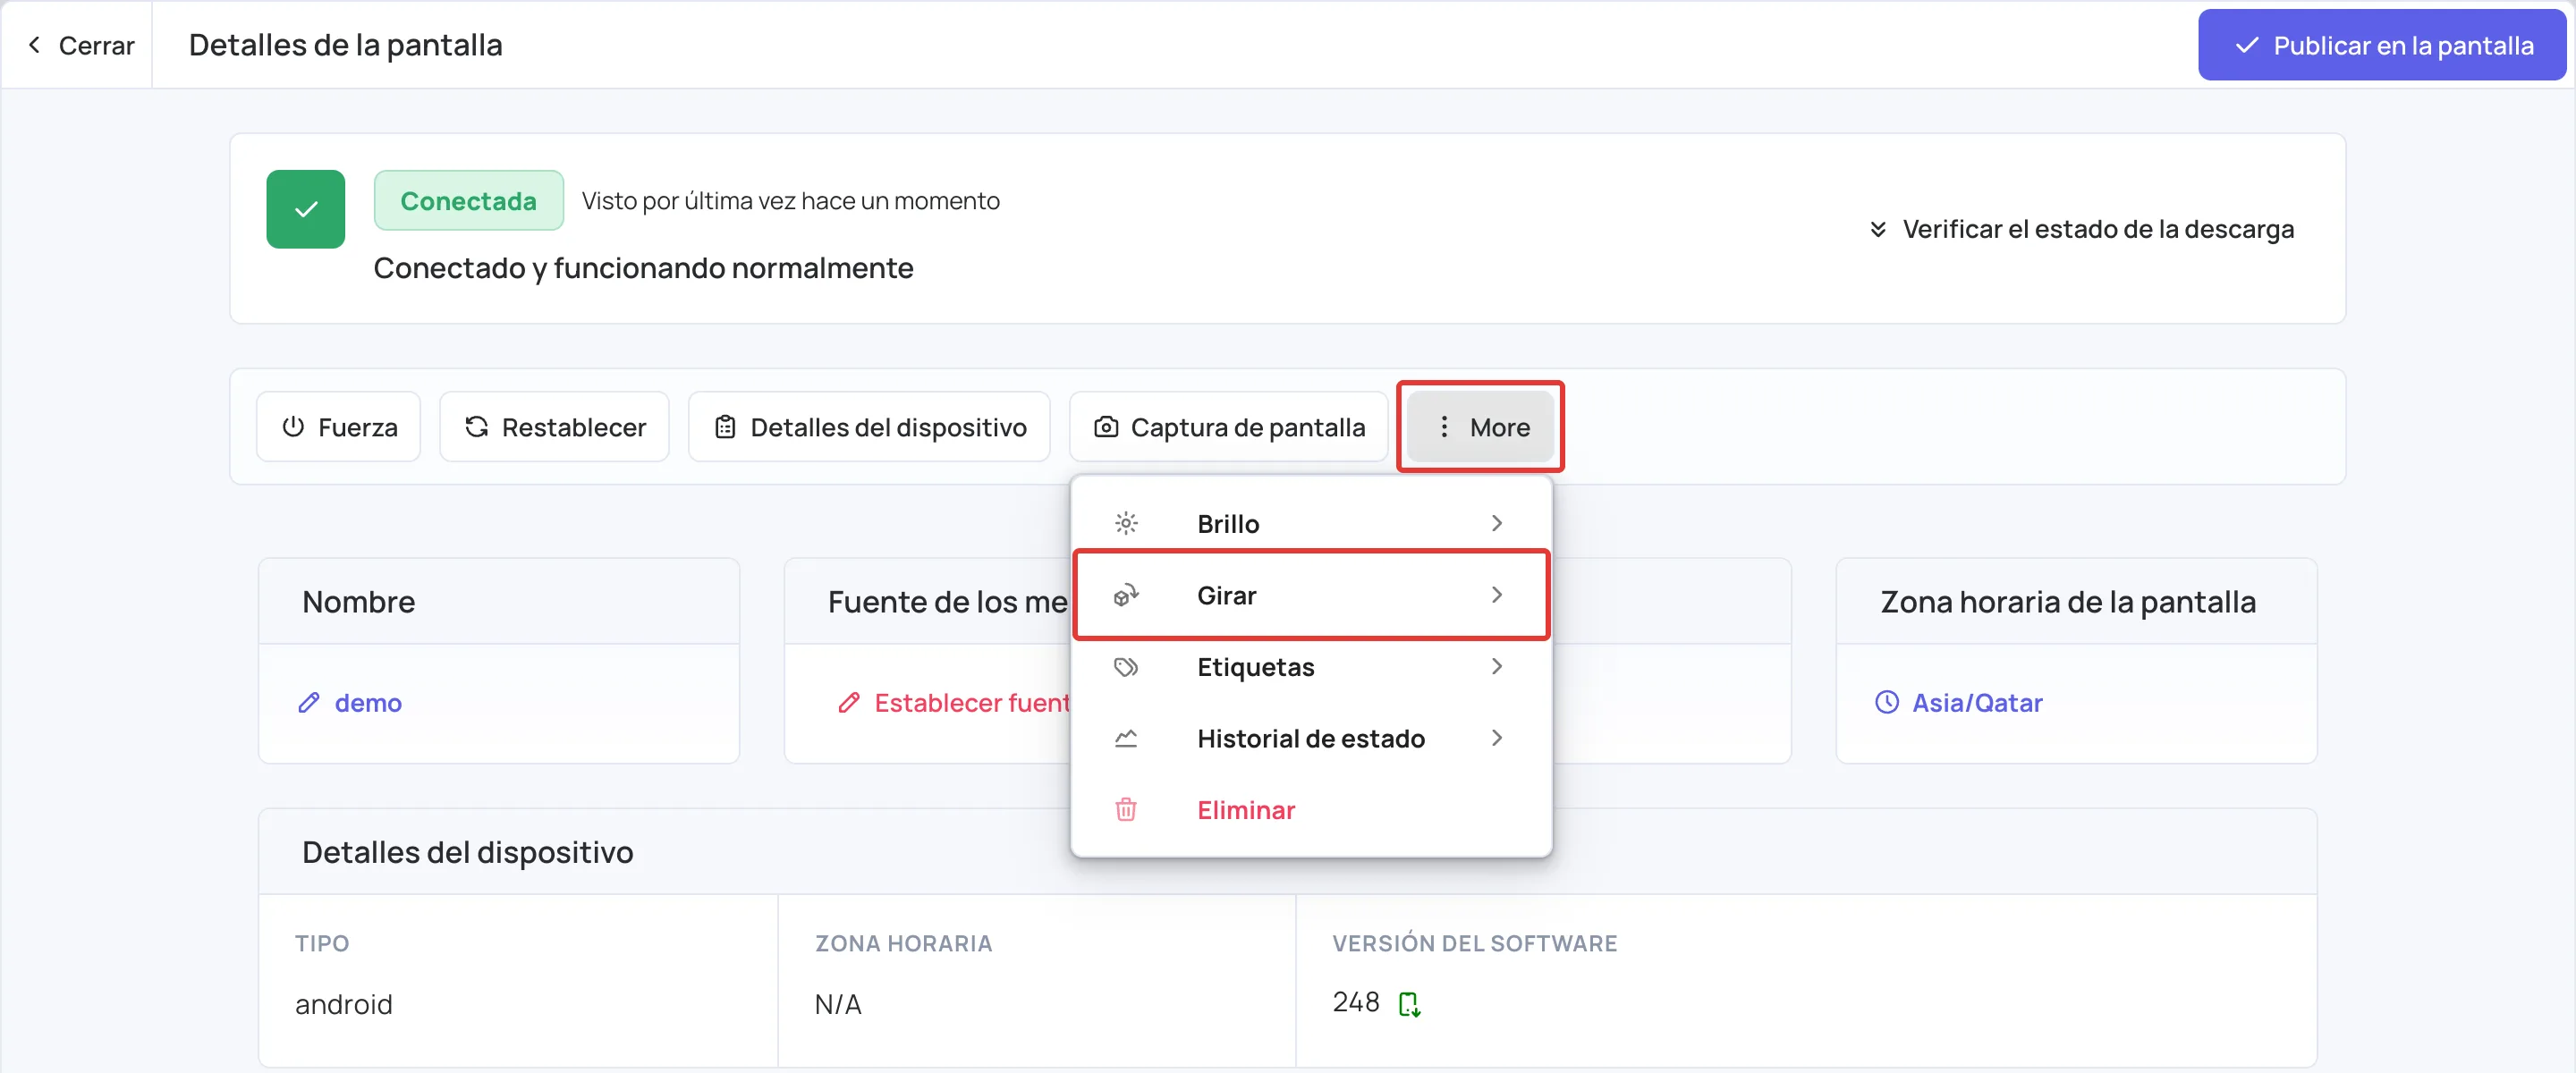This screenshot has height=1073, width=2576.
Task: Click the Etiquetas tag icon
Action: 1126,667
